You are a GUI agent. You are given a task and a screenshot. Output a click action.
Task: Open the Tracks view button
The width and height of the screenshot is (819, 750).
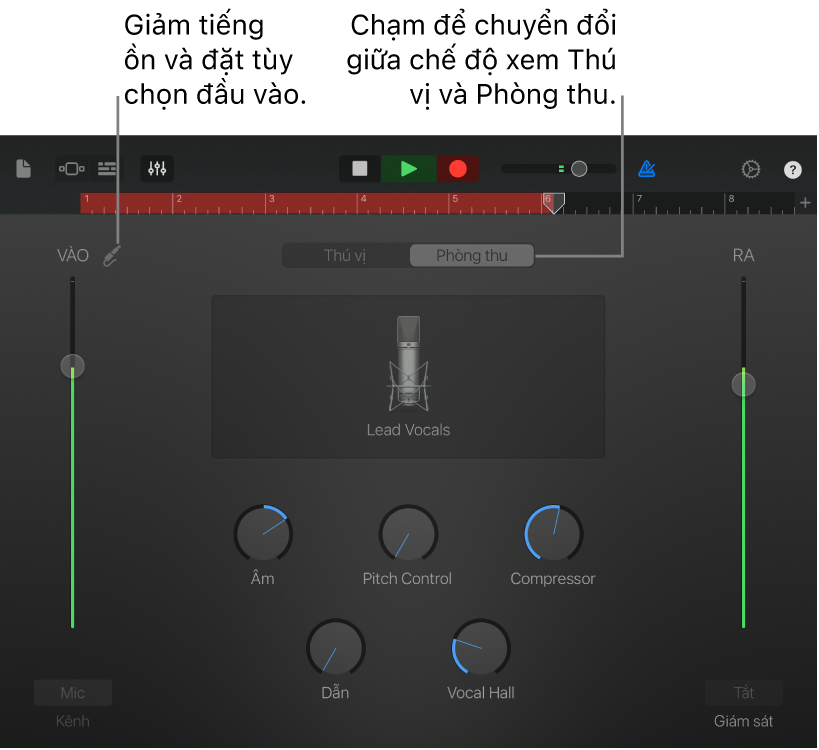point(107,169)
